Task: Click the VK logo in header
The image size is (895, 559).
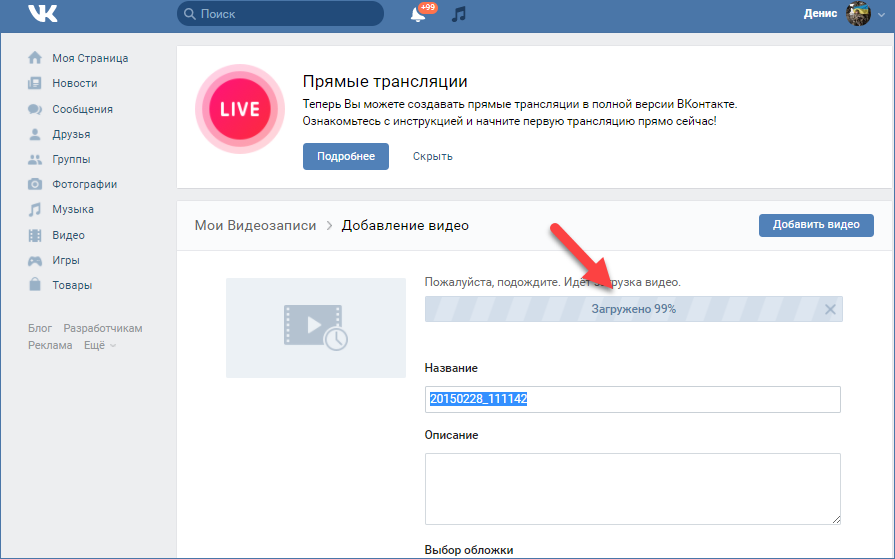Action: coord(43,14)
